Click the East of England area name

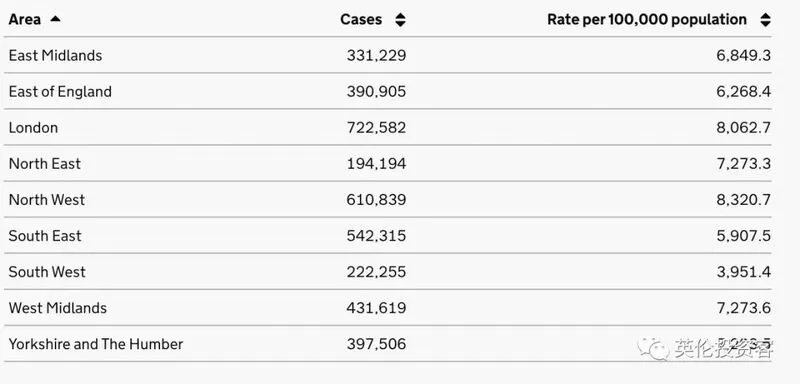click(60, 91)
